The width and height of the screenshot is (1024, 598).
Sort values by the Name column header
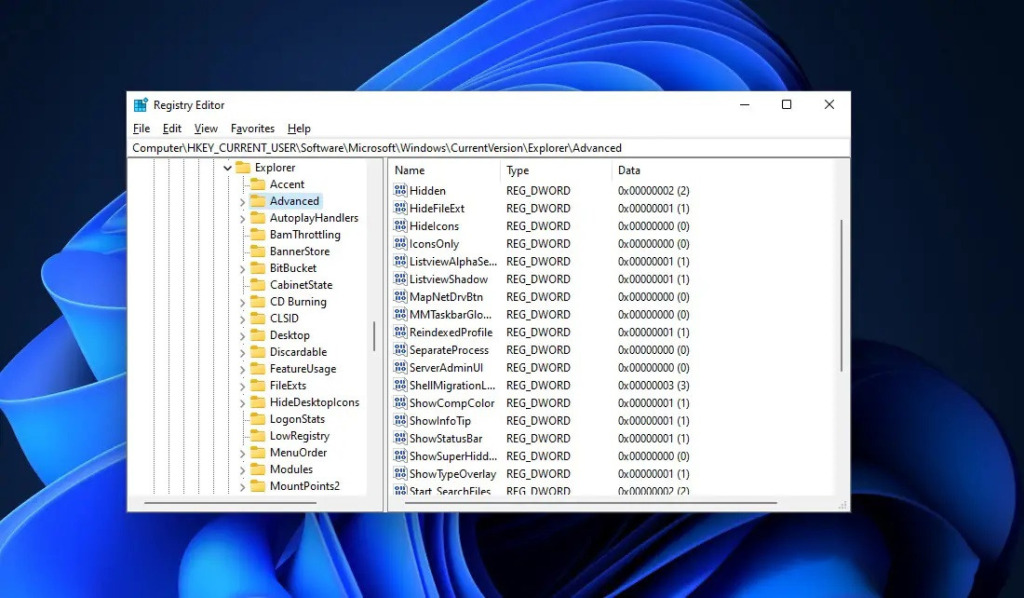pos(410,171)
